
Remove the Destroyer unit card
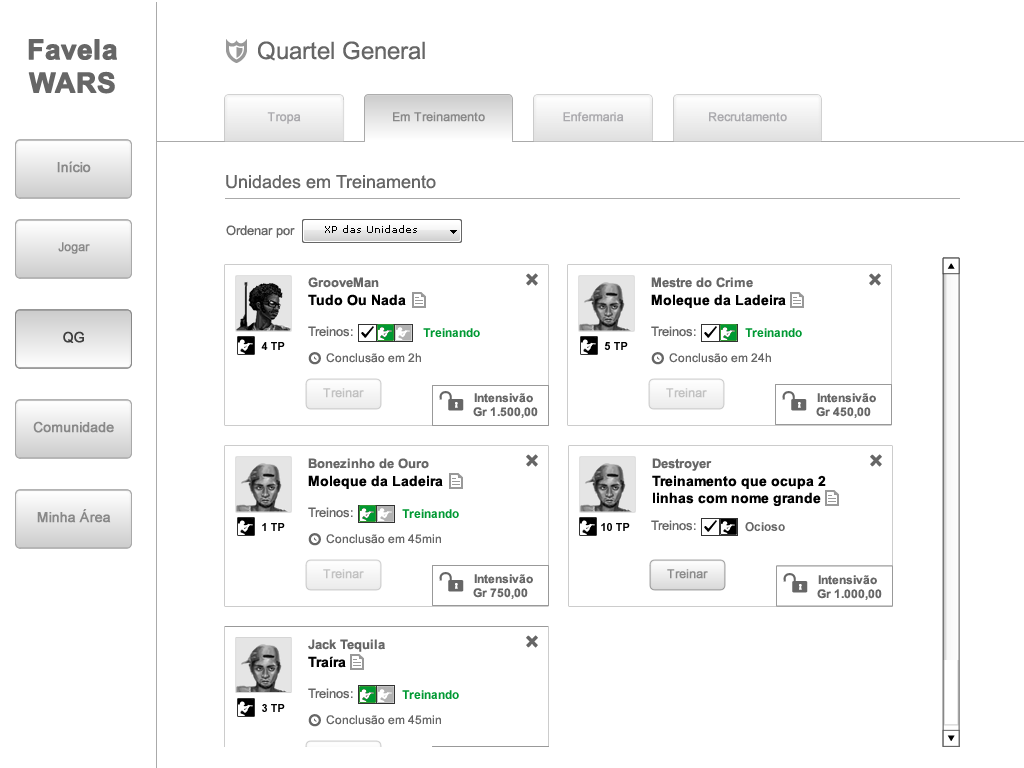[x=876, y=461]
